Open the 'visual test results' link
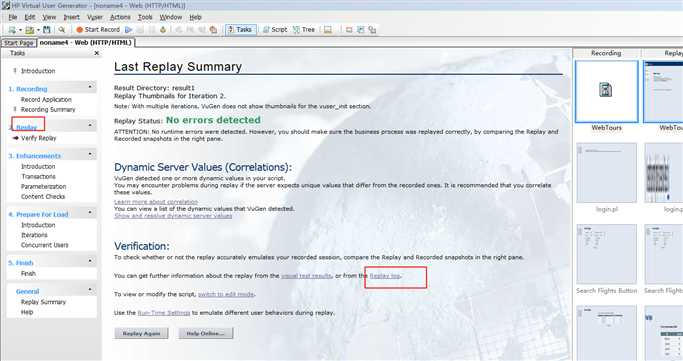 [306, 276]
